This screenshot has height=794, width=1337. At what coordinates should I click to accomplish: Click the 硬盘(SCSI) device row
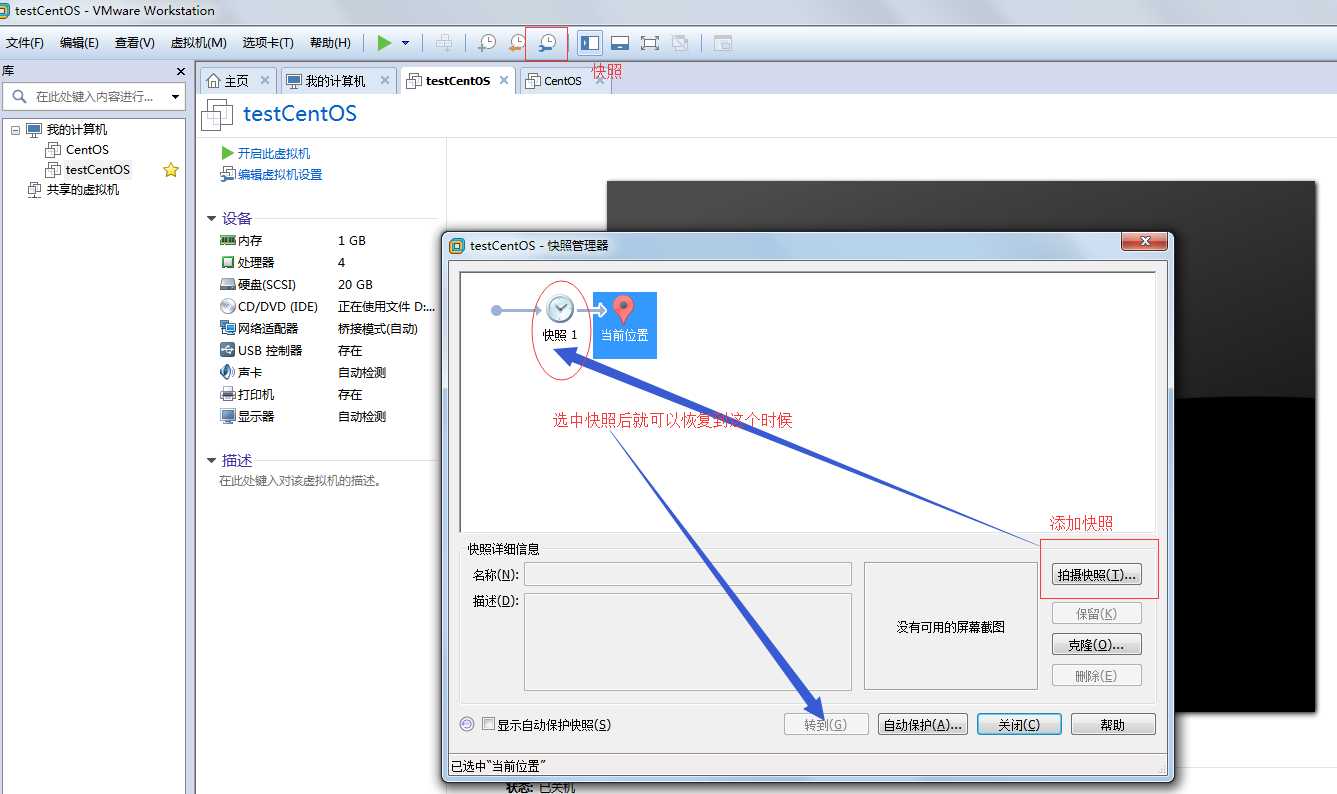coord(328,285)
